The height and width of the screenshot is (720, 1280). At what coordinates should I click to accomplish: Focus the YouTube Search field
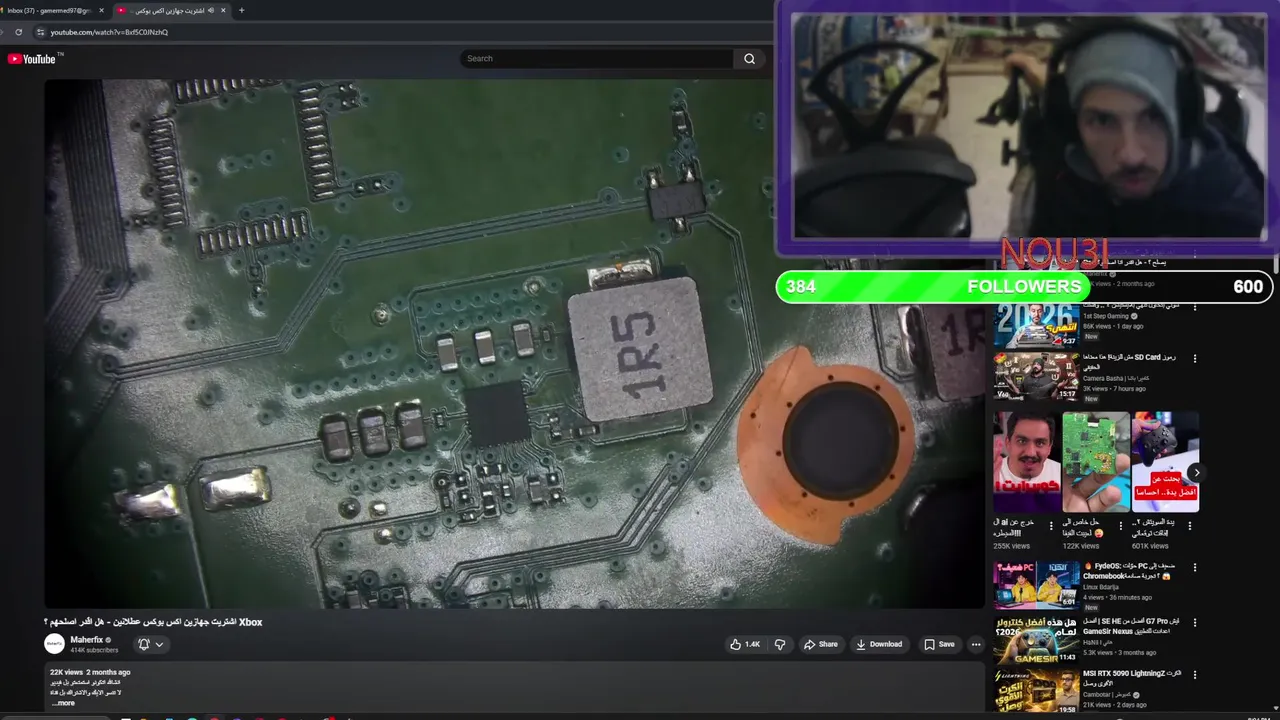597,59
